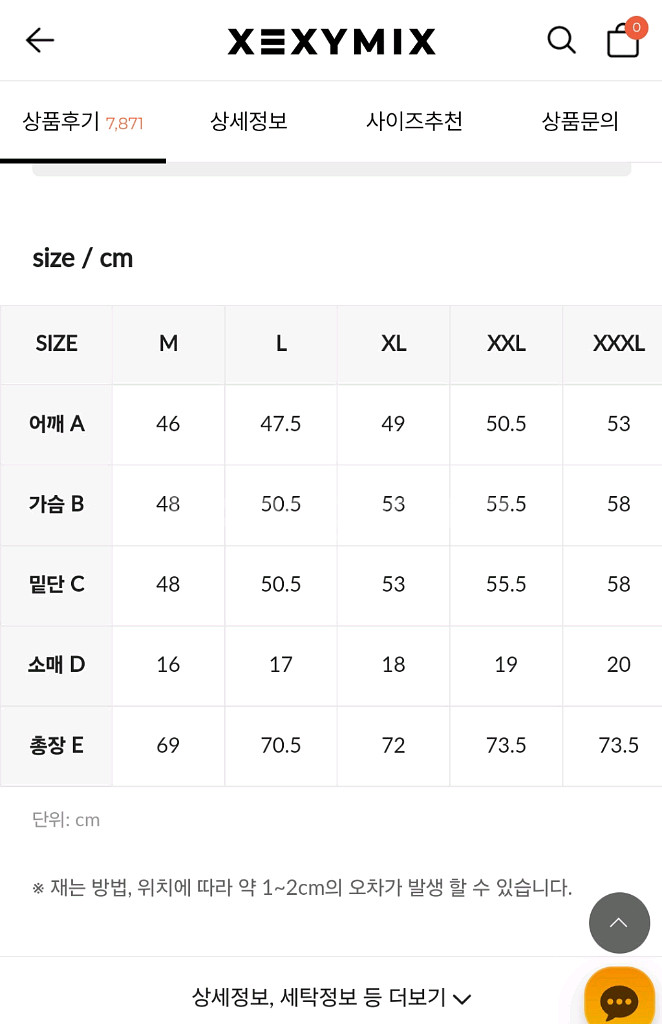Tap the 소매 D row label
Viewport: 662px width, 1024px height.
tap(57, 665)
